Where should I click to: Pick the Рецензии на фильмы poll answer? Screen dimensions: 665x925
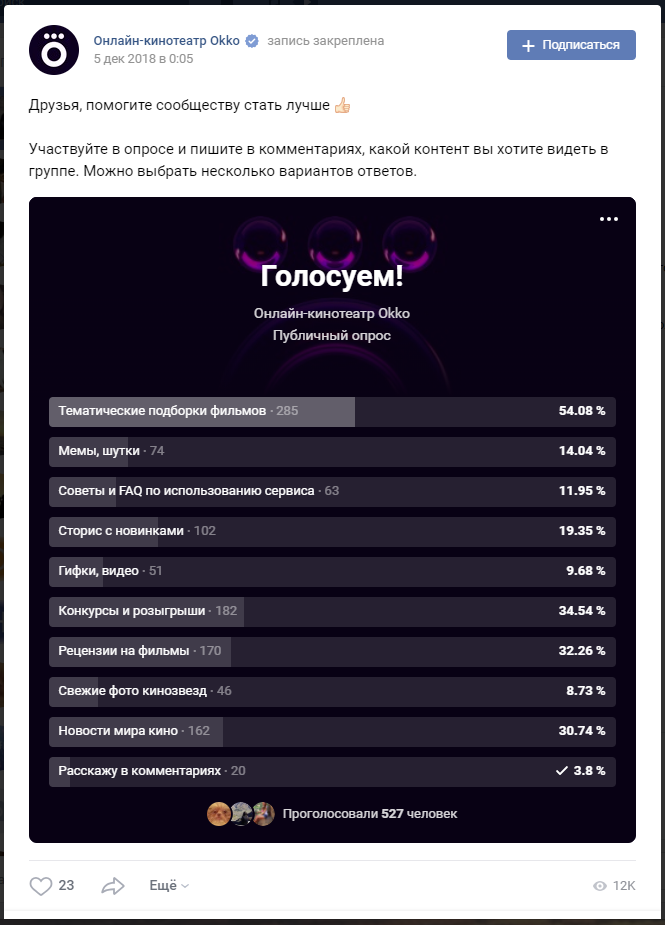(x=332, y=651)
